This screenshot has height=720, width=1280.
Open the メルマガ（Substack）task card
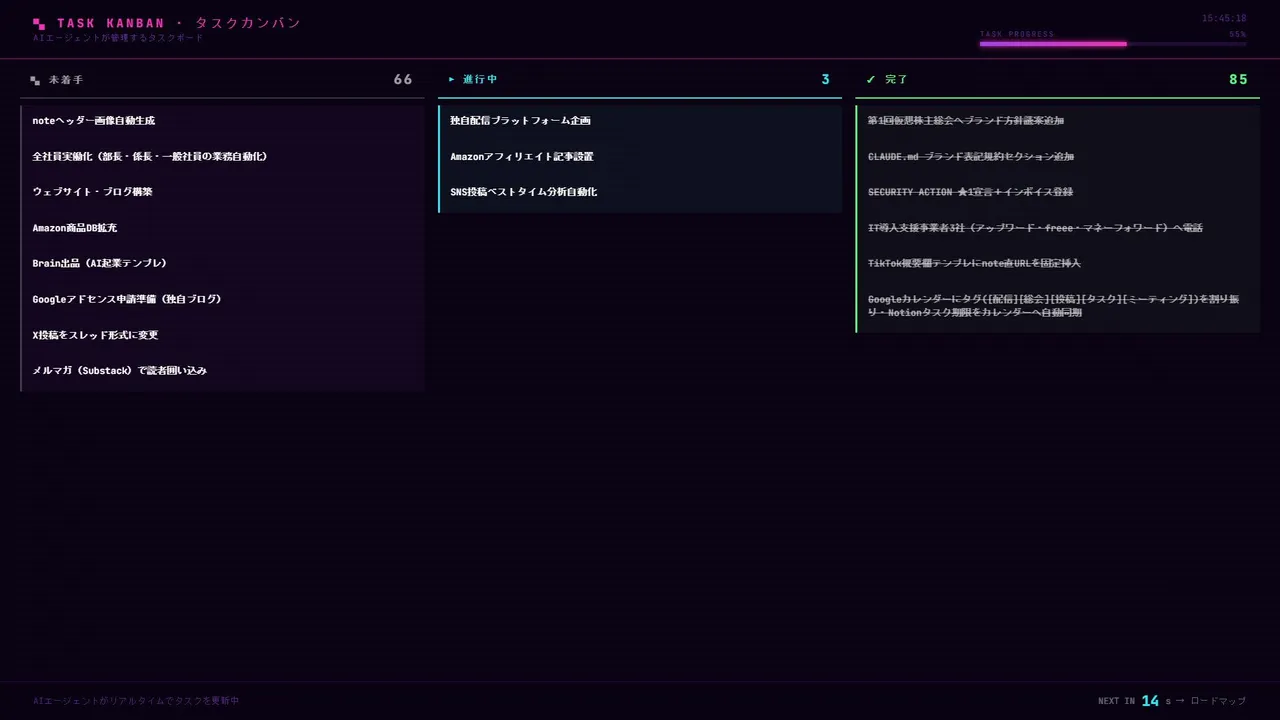pyautogui.click(x=223, y=371)
